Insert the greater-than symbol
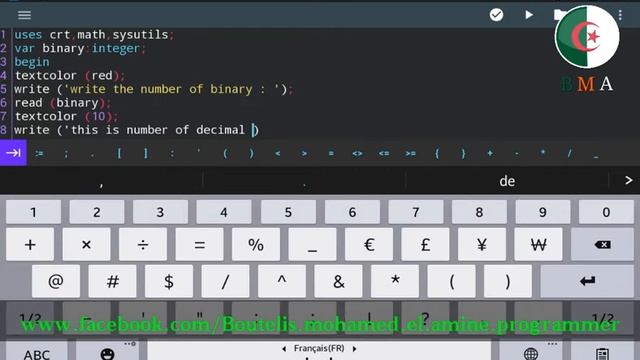 coord(304,153)
